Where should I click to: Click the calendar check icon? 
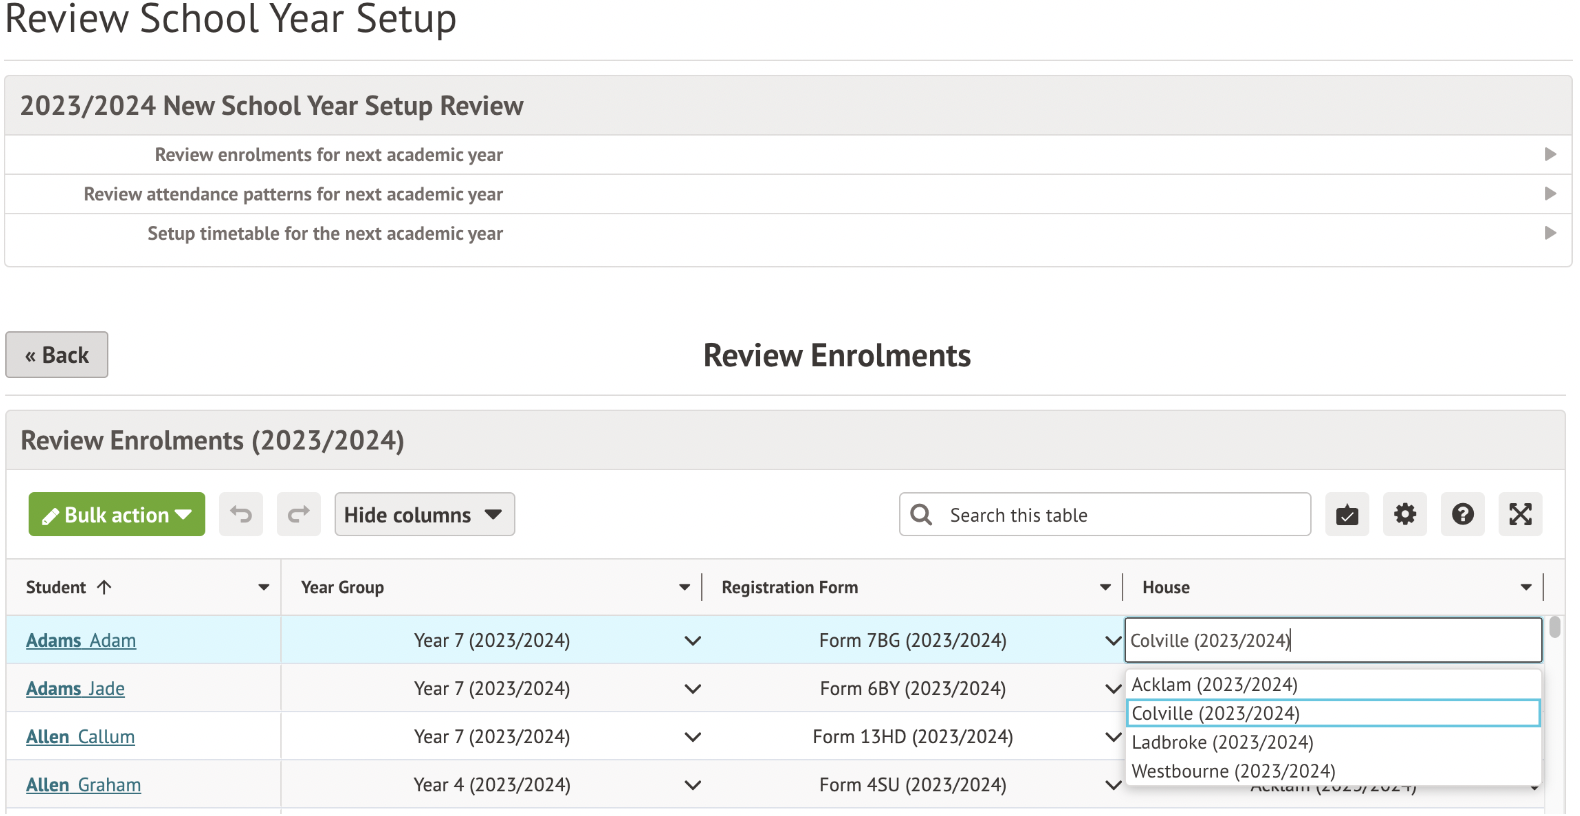(1347, 514)
